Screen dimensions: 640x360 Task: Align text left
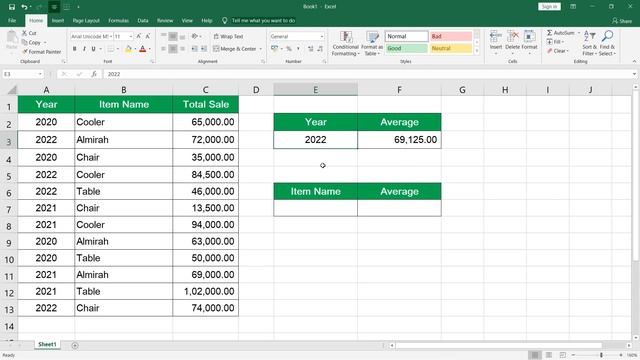point(163,49)
